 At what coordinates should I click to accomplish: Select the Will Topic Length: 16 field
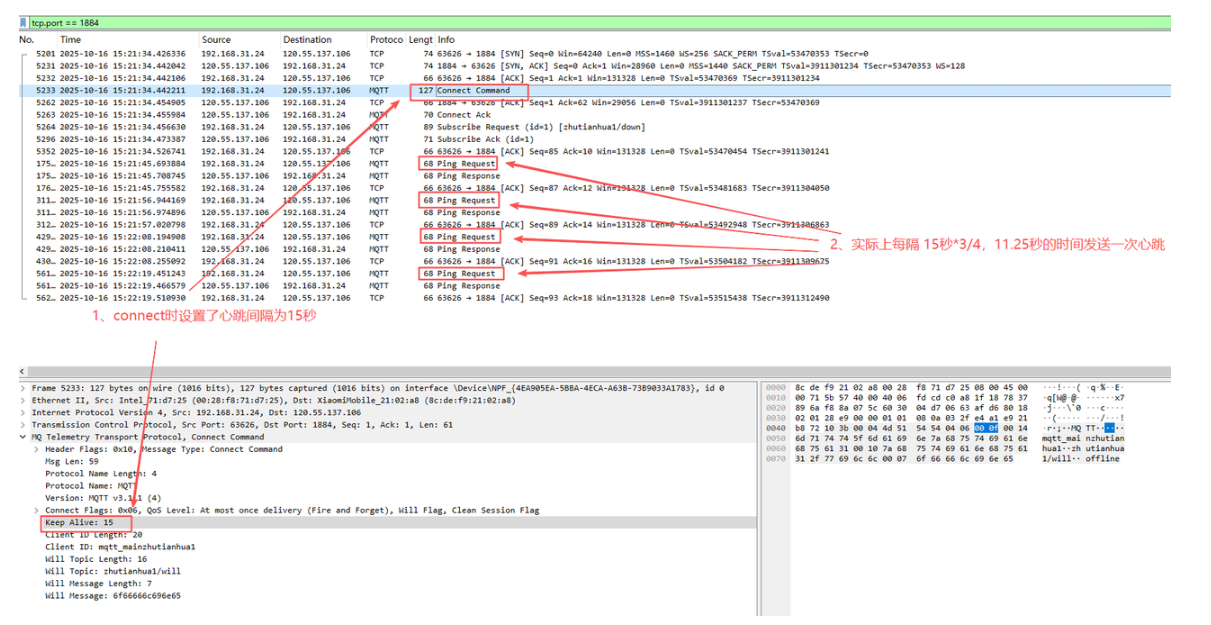click(95, 559)
